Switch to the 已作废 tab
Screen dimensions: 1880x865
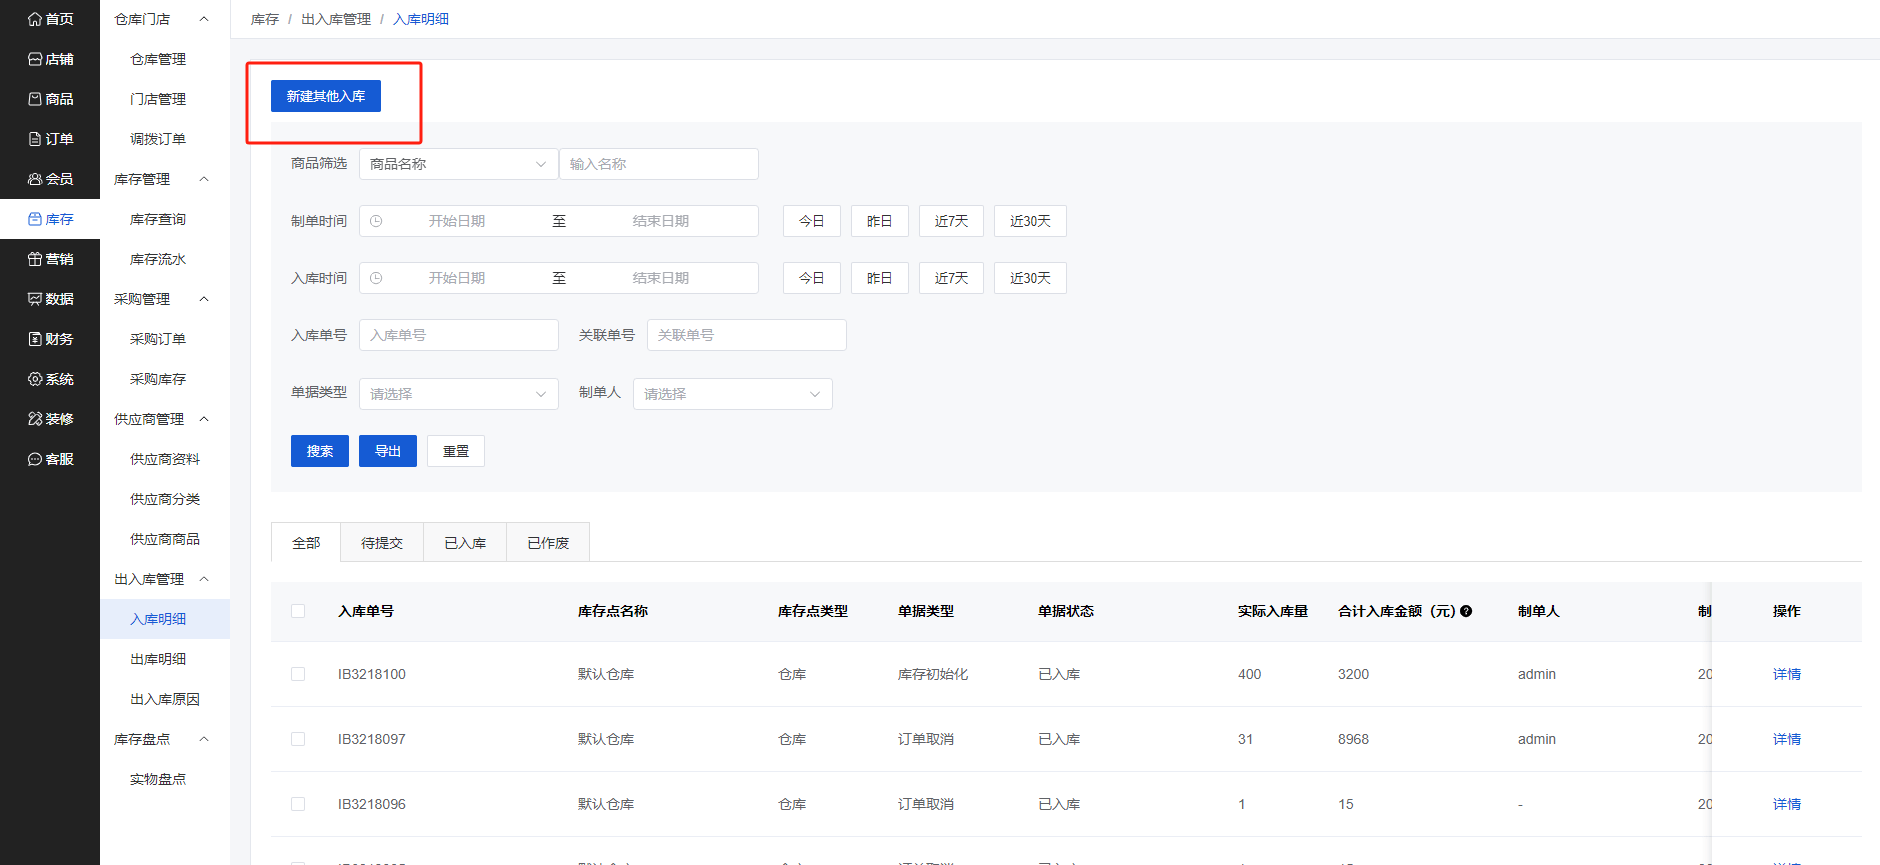548,543
